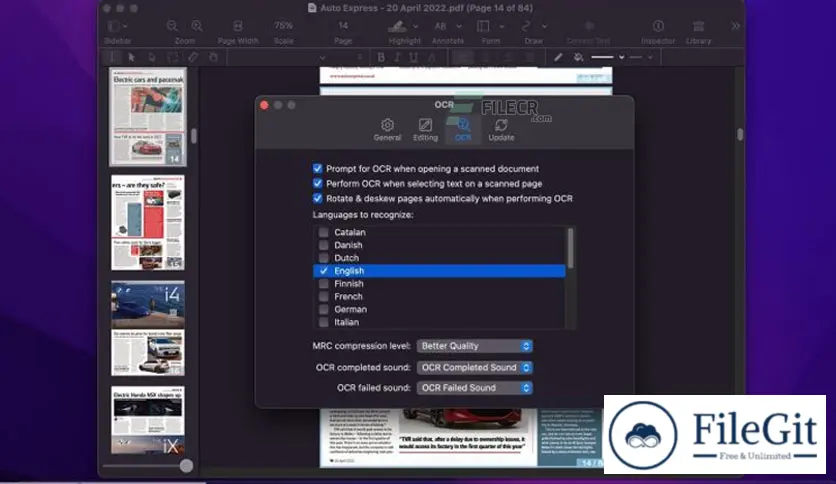
Task: Uncheck perform OCR when selecting text
Action: pyautogui.click(x=317, y=183)
